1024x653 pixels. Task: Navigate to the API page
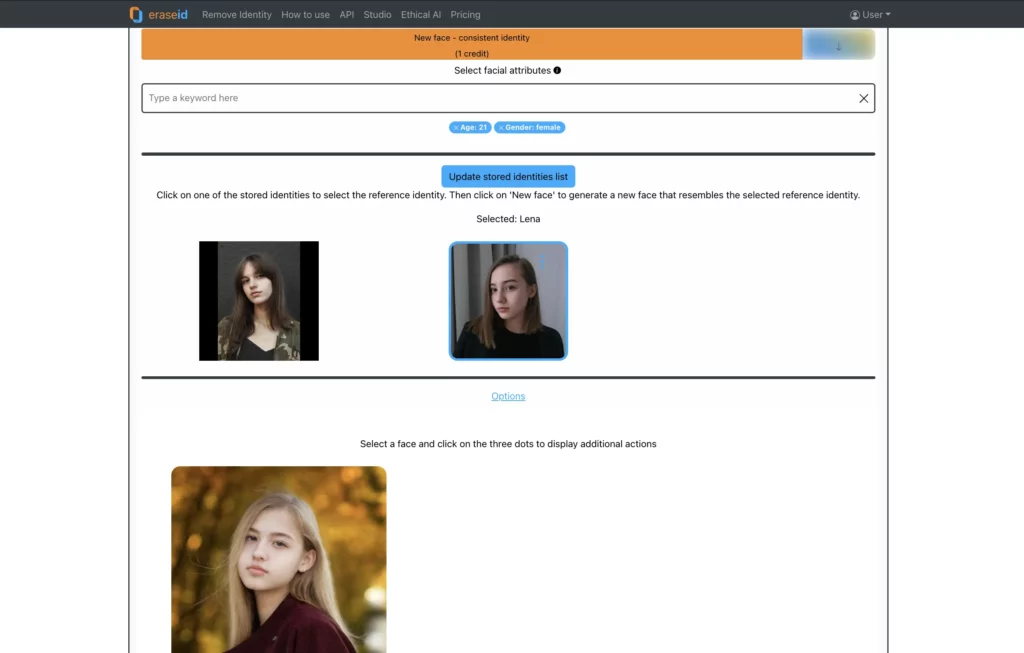[346, 14]
